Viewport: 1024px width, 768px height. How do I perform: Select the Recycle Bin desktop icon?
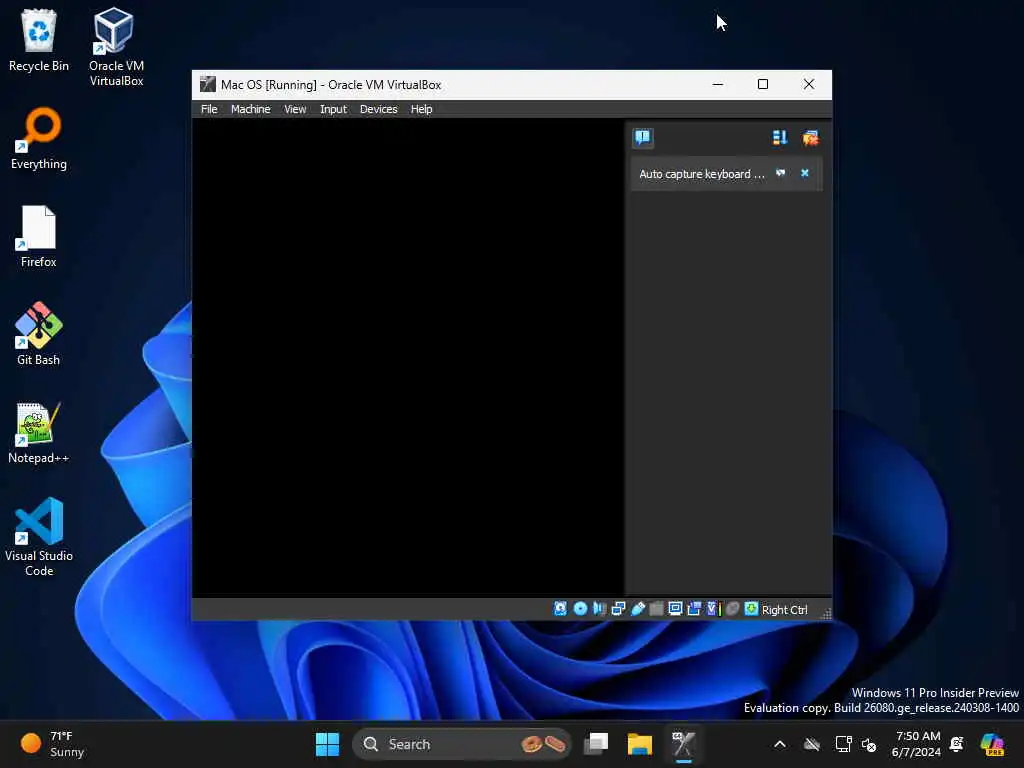click(39, 40)
